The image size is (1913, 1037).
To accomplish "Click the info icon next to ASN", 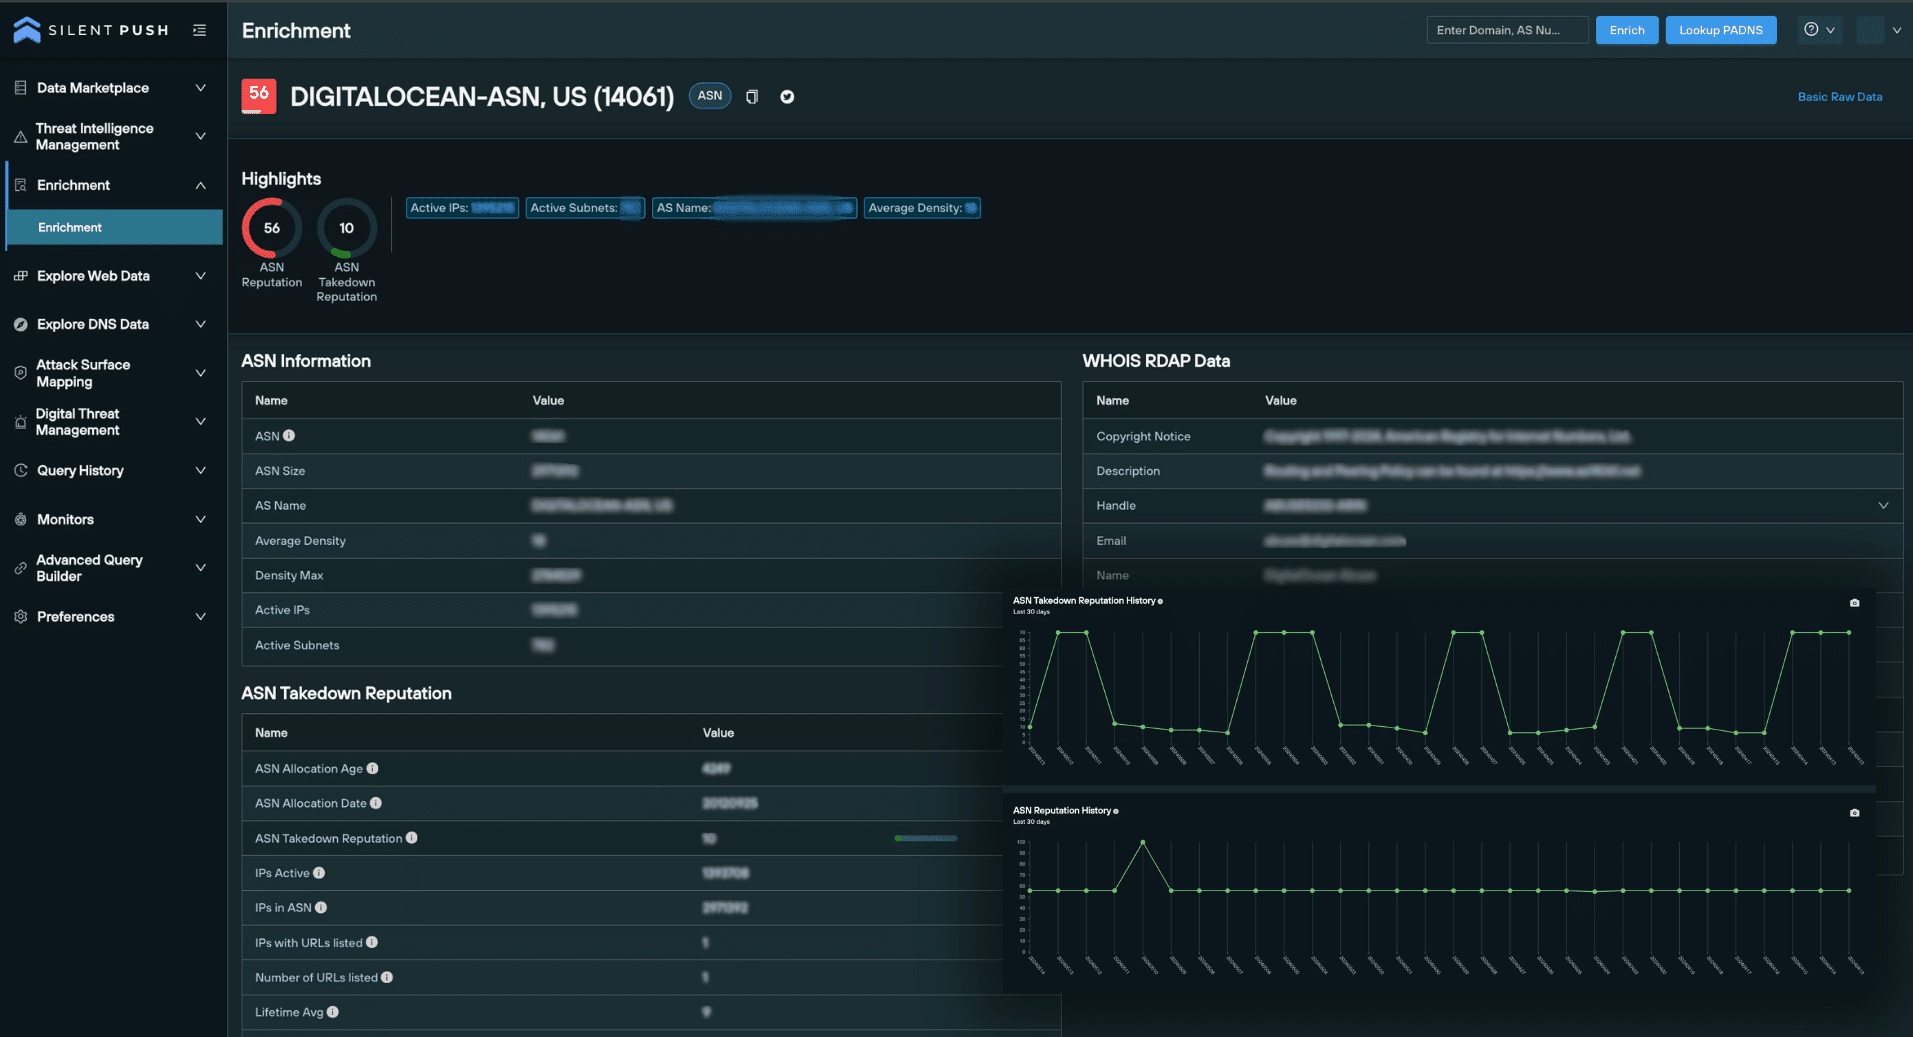I will point(289,436).
